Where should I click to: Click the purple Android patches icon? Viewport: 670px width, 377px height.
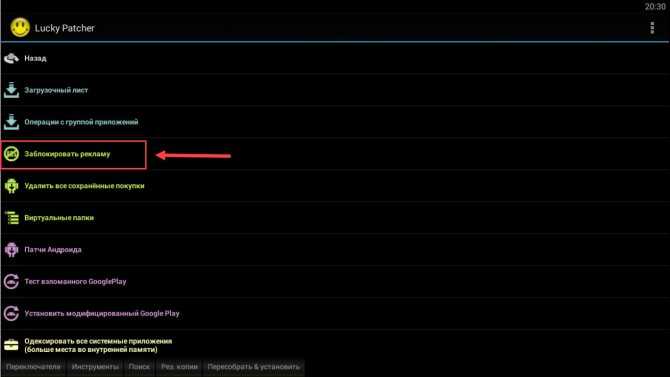coord(12,250)
